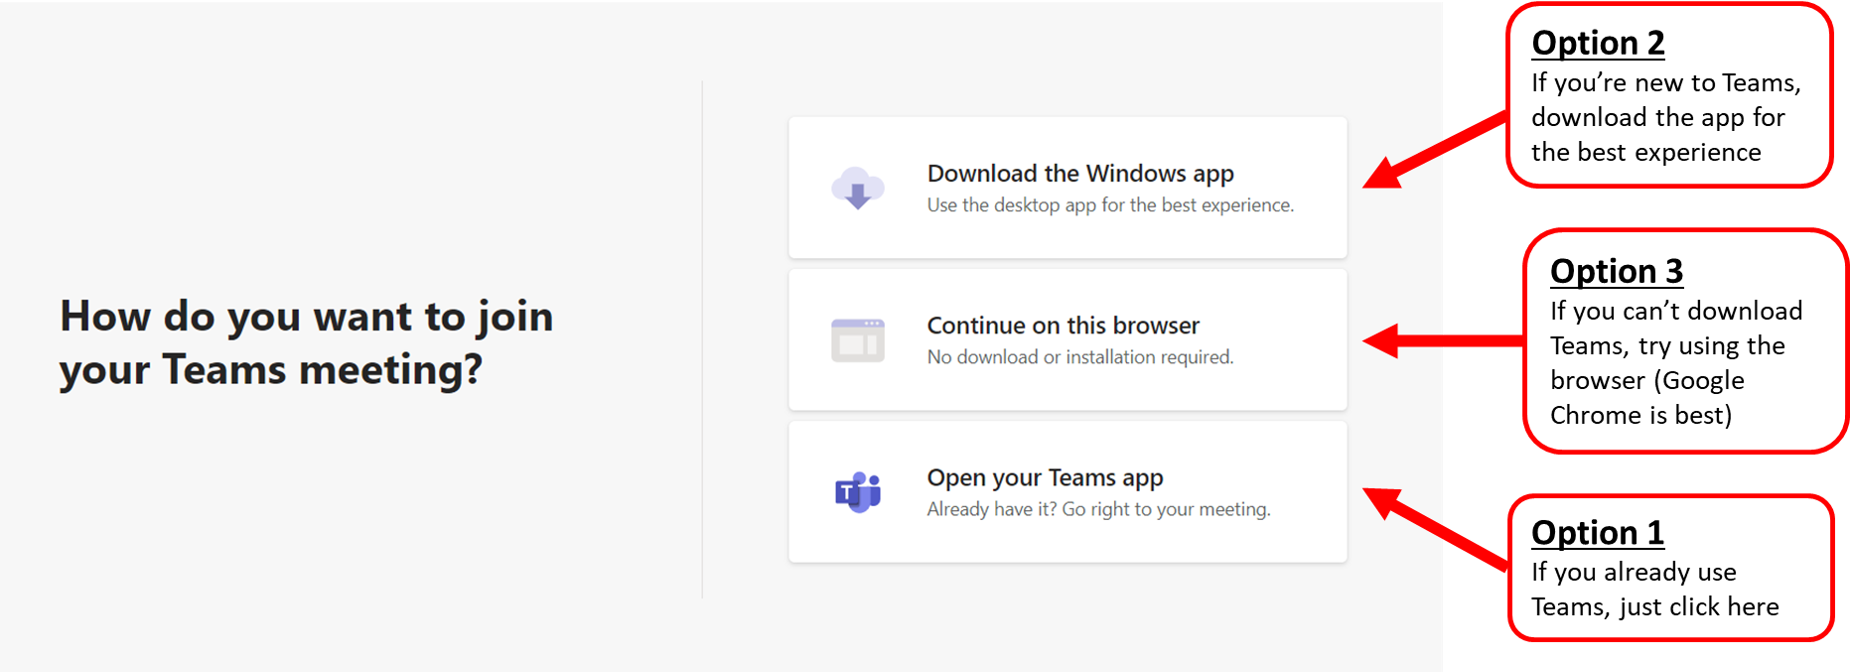Image resolution: width=1850 pixels, height=672 pixels.
Task: Click the browser window icon
Action: click(858, 340)
